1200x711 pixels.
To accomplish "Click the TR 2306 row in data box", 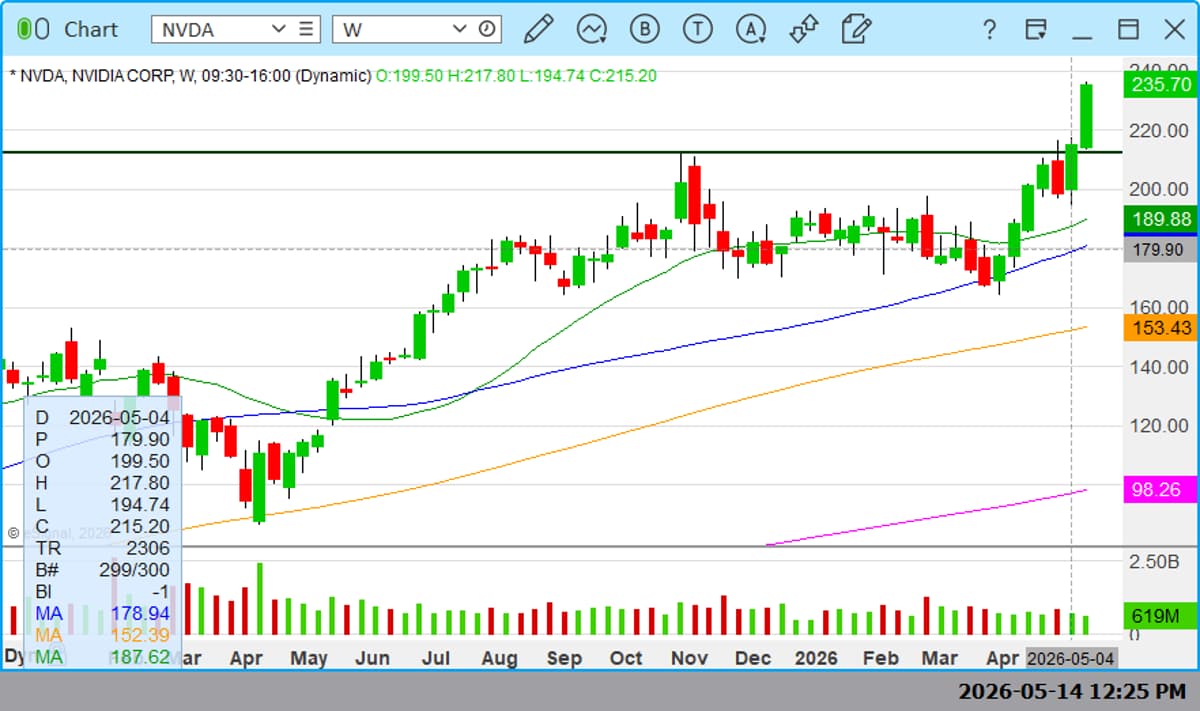I will (102, 548).
